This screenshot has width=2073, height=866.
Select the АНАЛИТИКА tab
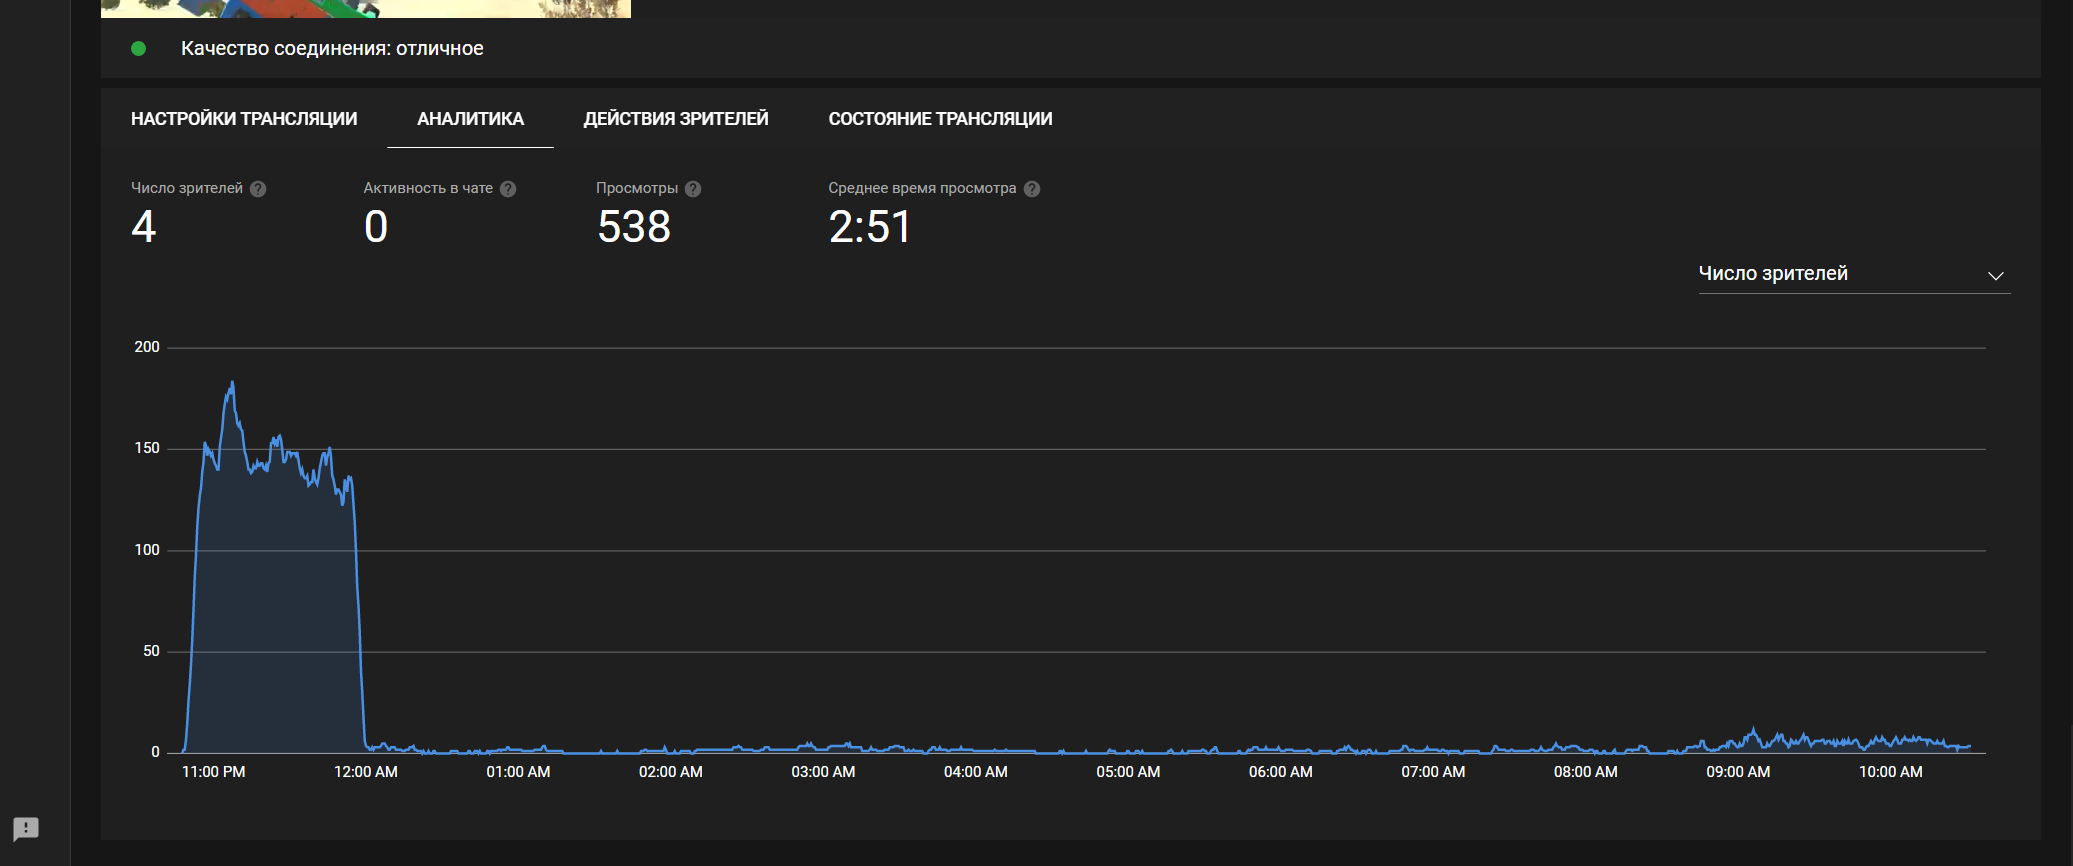pos(470,119)
